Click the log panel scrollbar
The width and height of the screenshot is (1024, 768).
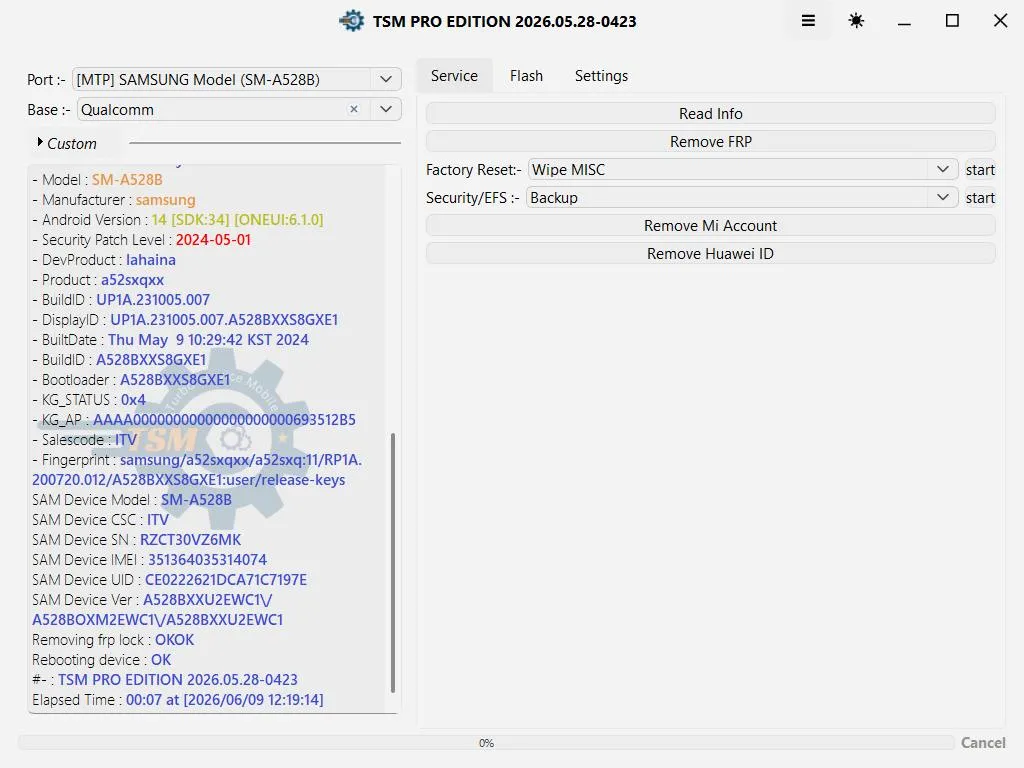click(392, 562)
